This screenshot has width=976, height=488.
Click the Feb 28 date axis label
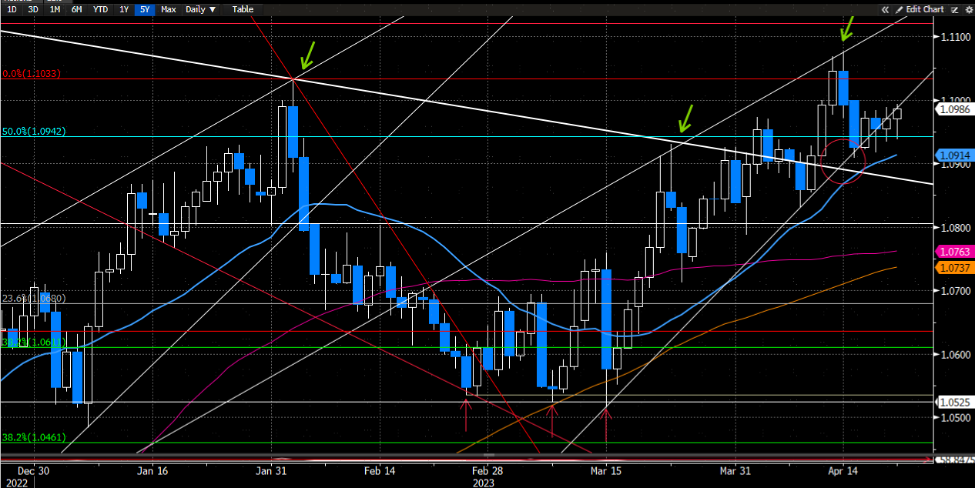(x=487, y=470)
